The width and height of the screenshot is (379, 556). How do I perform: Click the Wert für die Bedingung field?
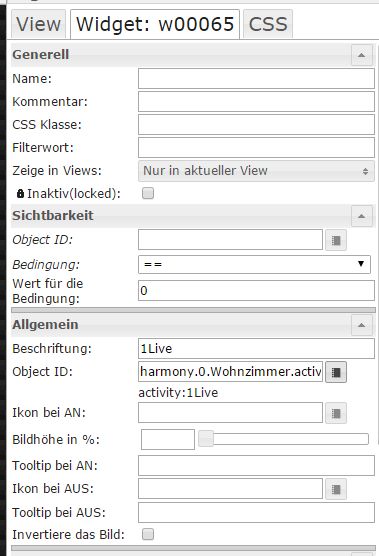[256, 290]
